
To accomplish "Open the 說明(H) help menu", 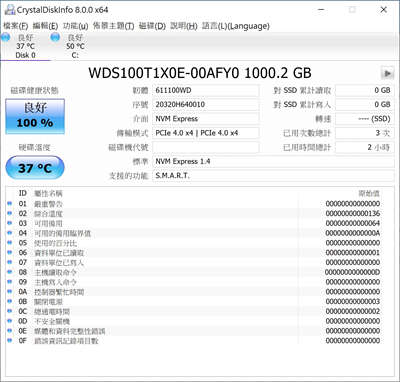I will [x=184, y=26].
